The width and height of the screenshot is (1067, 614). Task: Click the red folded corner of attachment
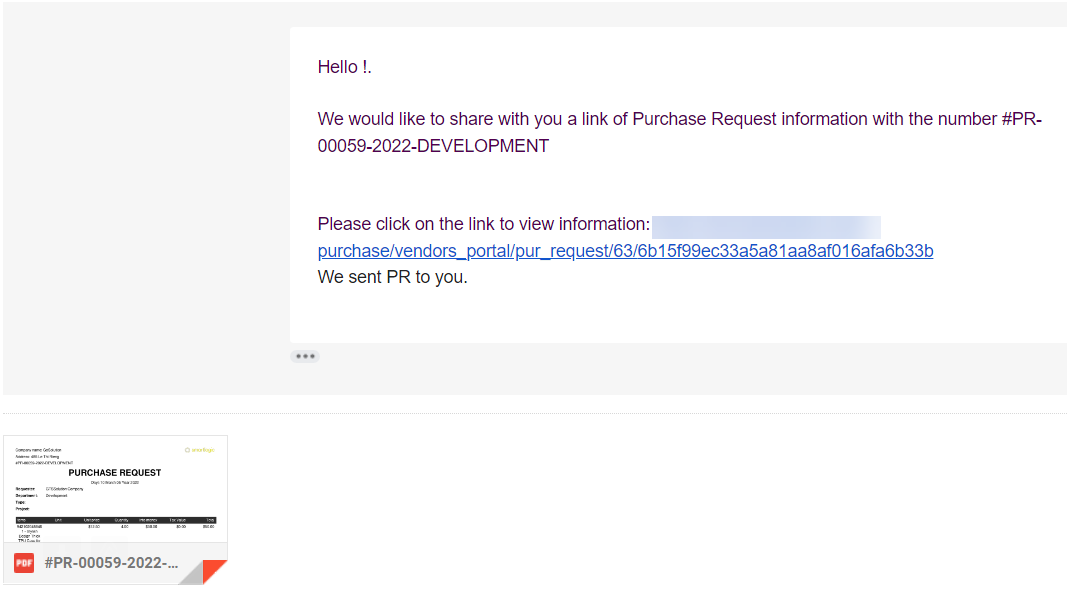[x=214, y=571]
